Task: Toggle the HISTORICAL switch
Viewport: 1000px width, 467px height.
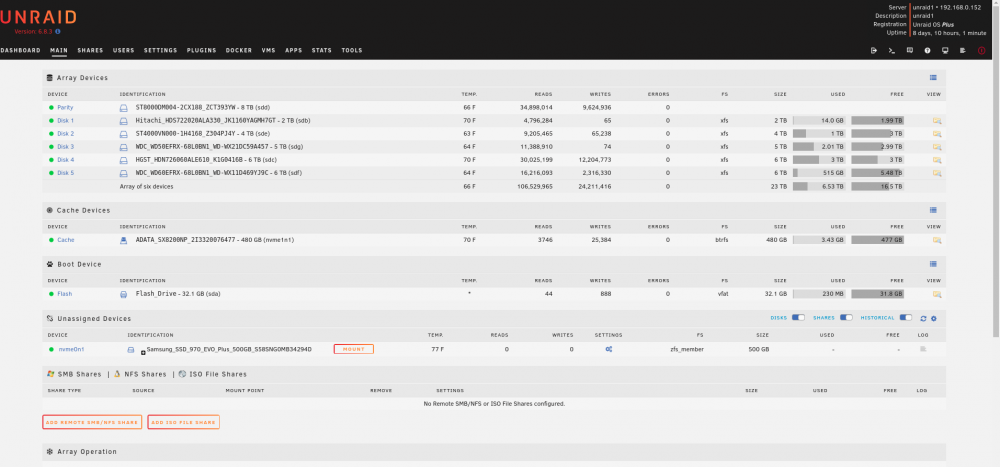Action: point(906,318)
